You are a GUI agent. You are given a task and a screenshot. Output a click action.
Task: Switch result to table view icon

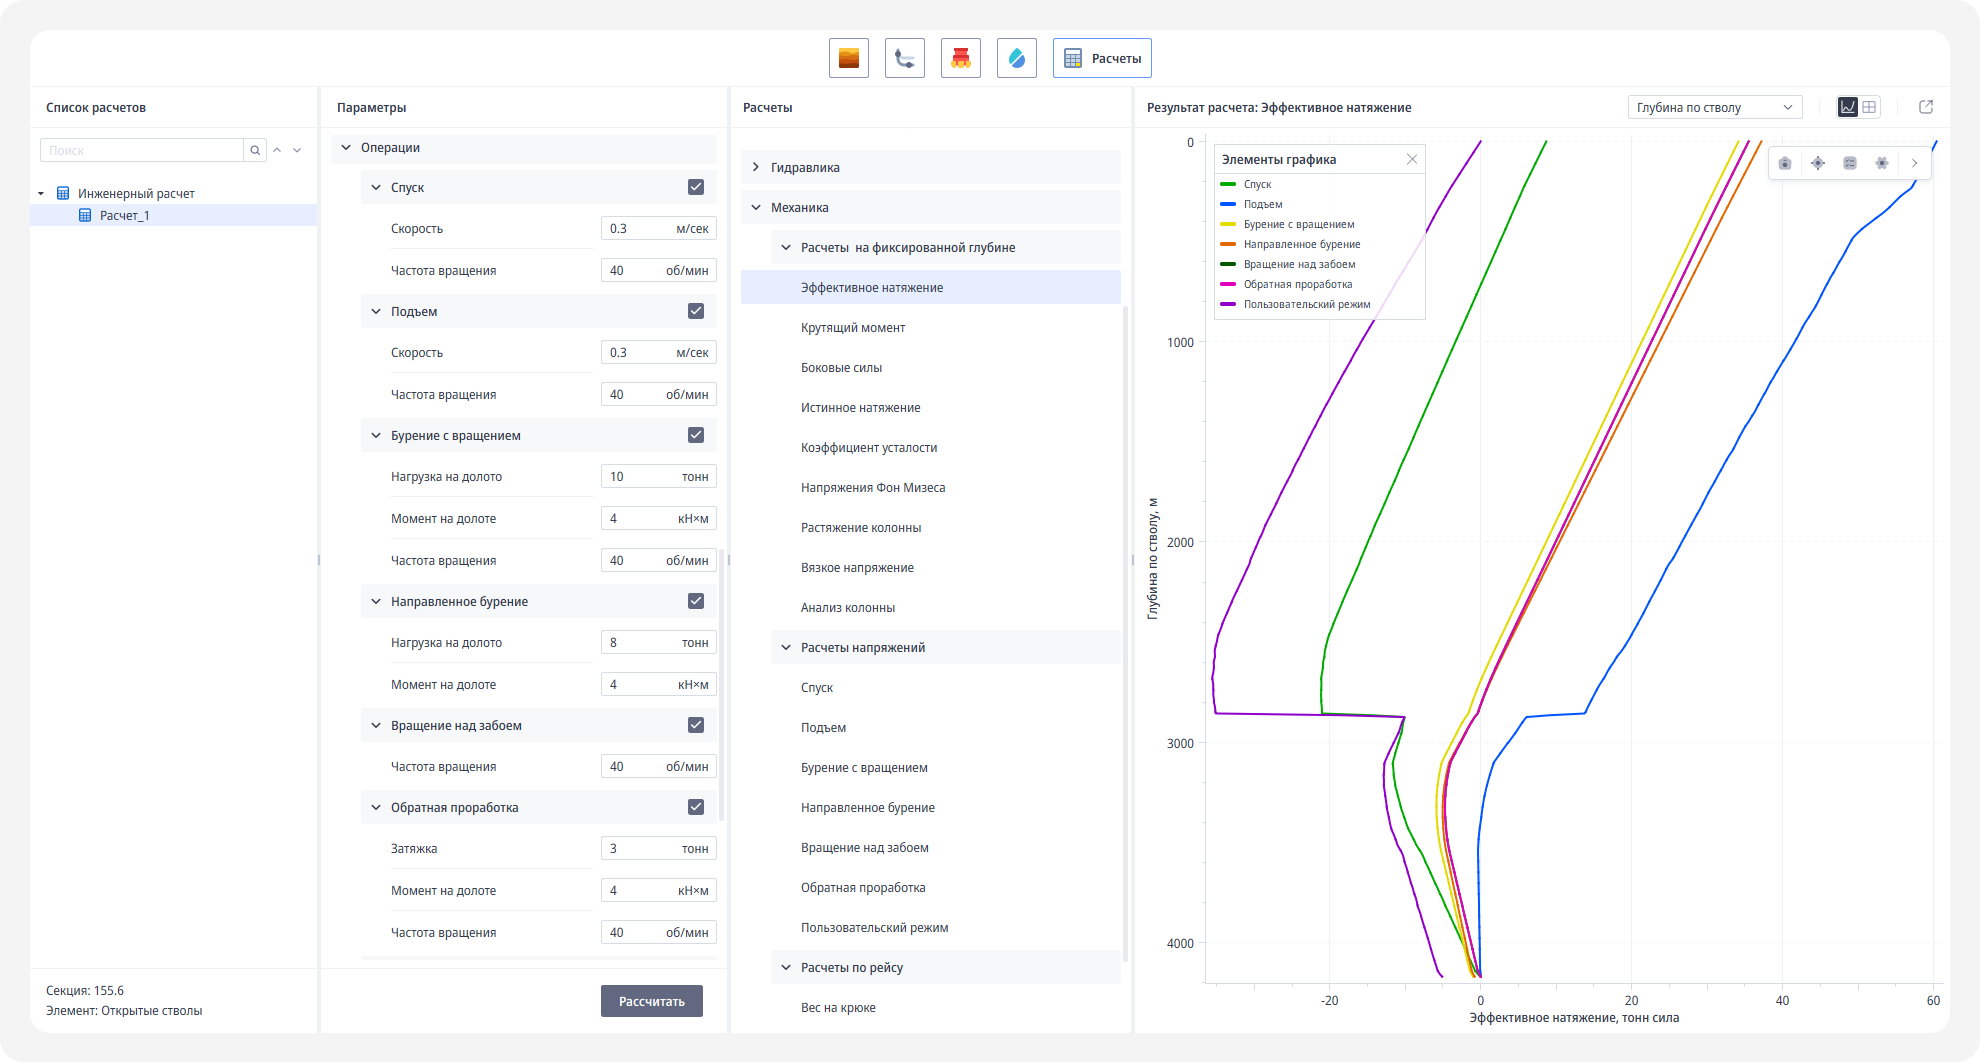pyautogui.click(x=1869, y=107)
